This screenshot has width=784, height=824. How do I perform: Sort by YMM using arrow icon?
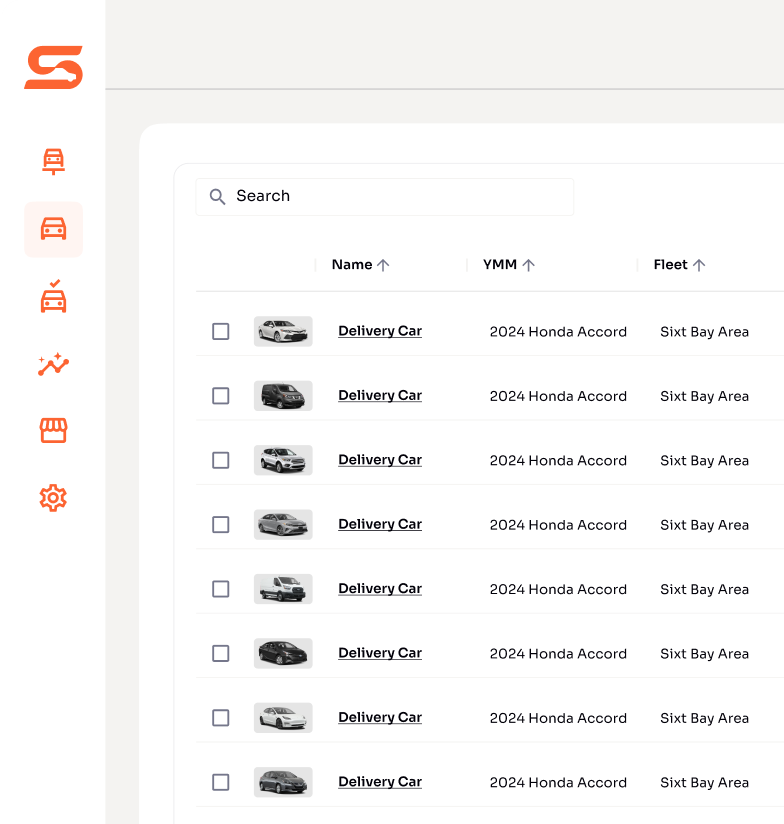[529, 265]
